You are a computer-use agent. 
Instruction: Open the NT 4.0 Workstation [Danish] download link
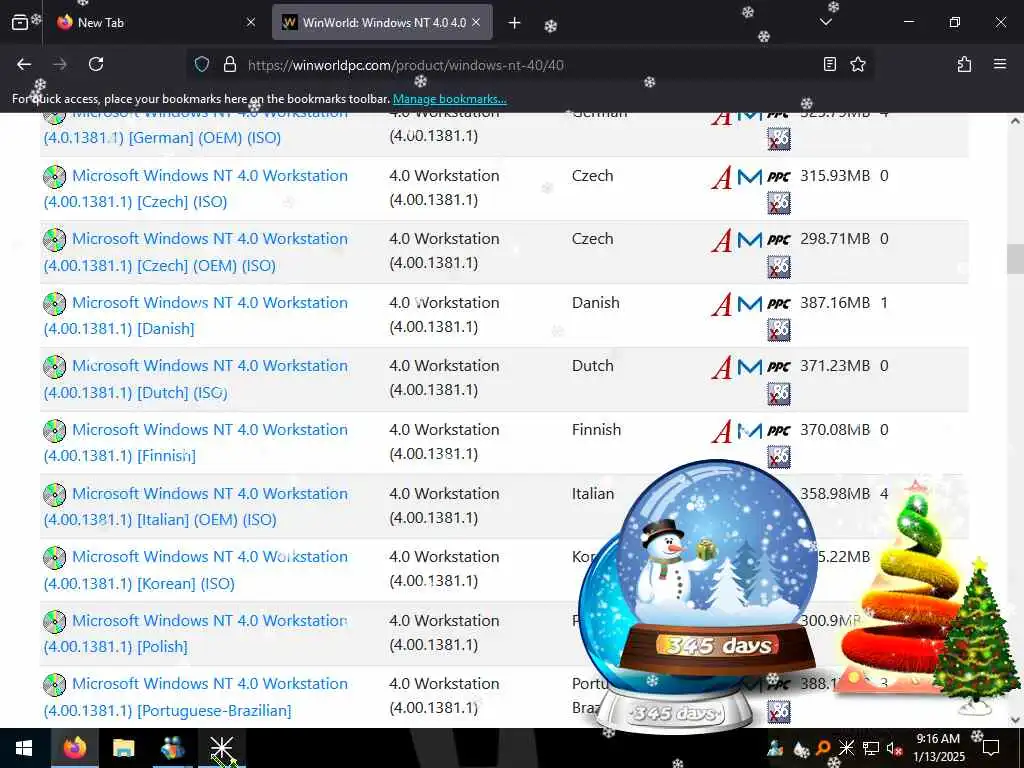196,315
